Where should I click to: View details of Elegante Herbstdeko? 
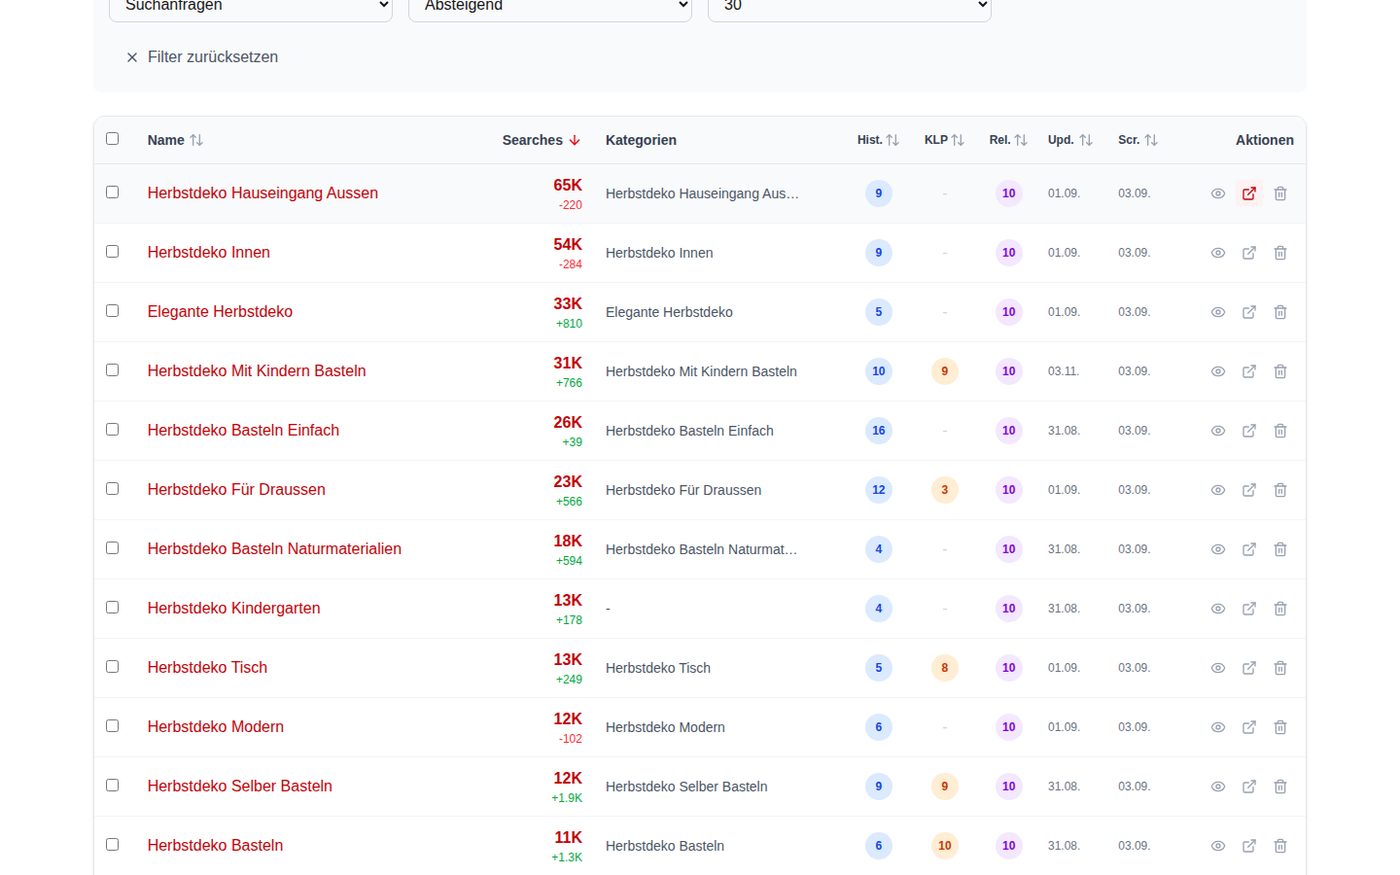[x=1218, y=312]
